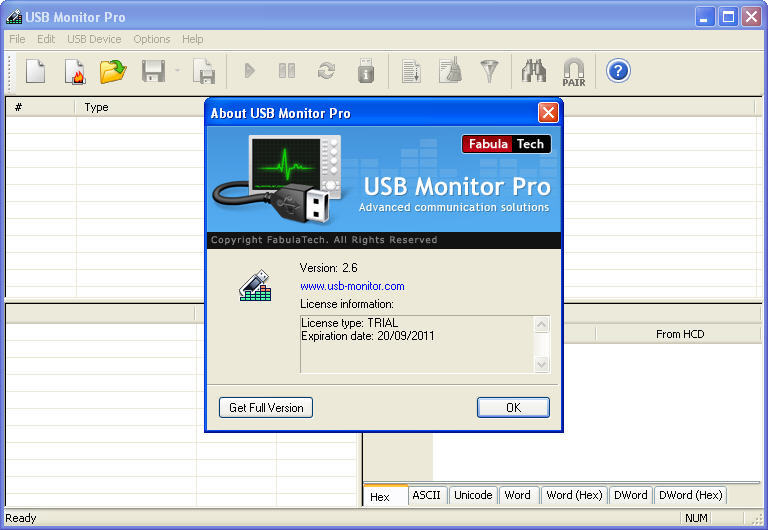Click the Version: 2.6 text
The image size is (768, 530).
[x=329, y=268]
